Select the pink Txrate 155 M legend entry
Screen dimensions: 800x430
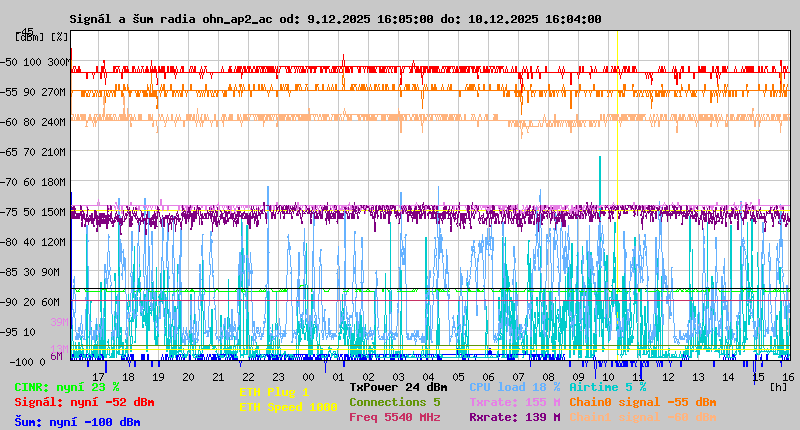pos(515,402)
